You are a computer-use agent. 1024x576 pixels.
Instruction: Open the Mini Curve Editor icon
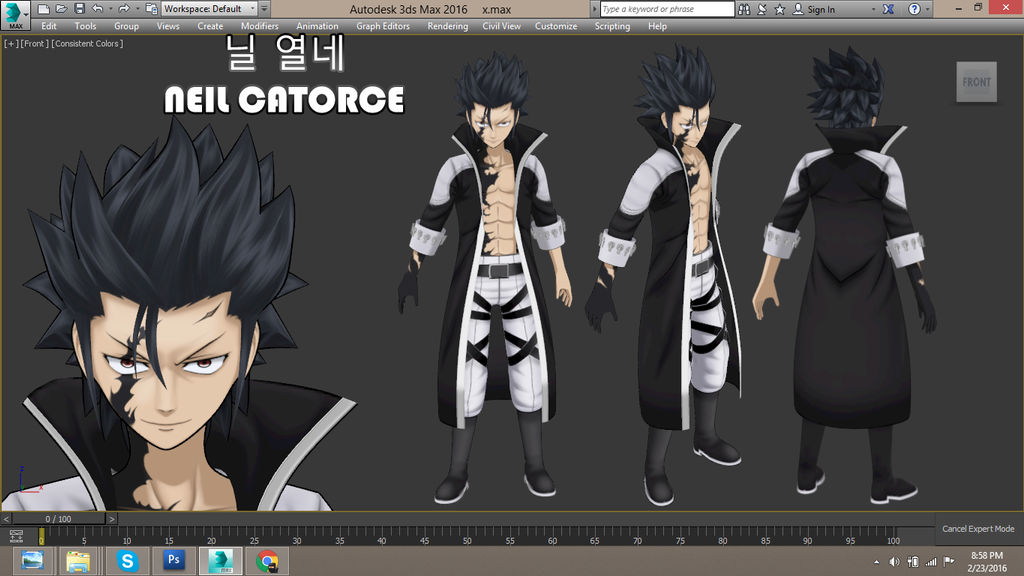click(x=16, y=537)
